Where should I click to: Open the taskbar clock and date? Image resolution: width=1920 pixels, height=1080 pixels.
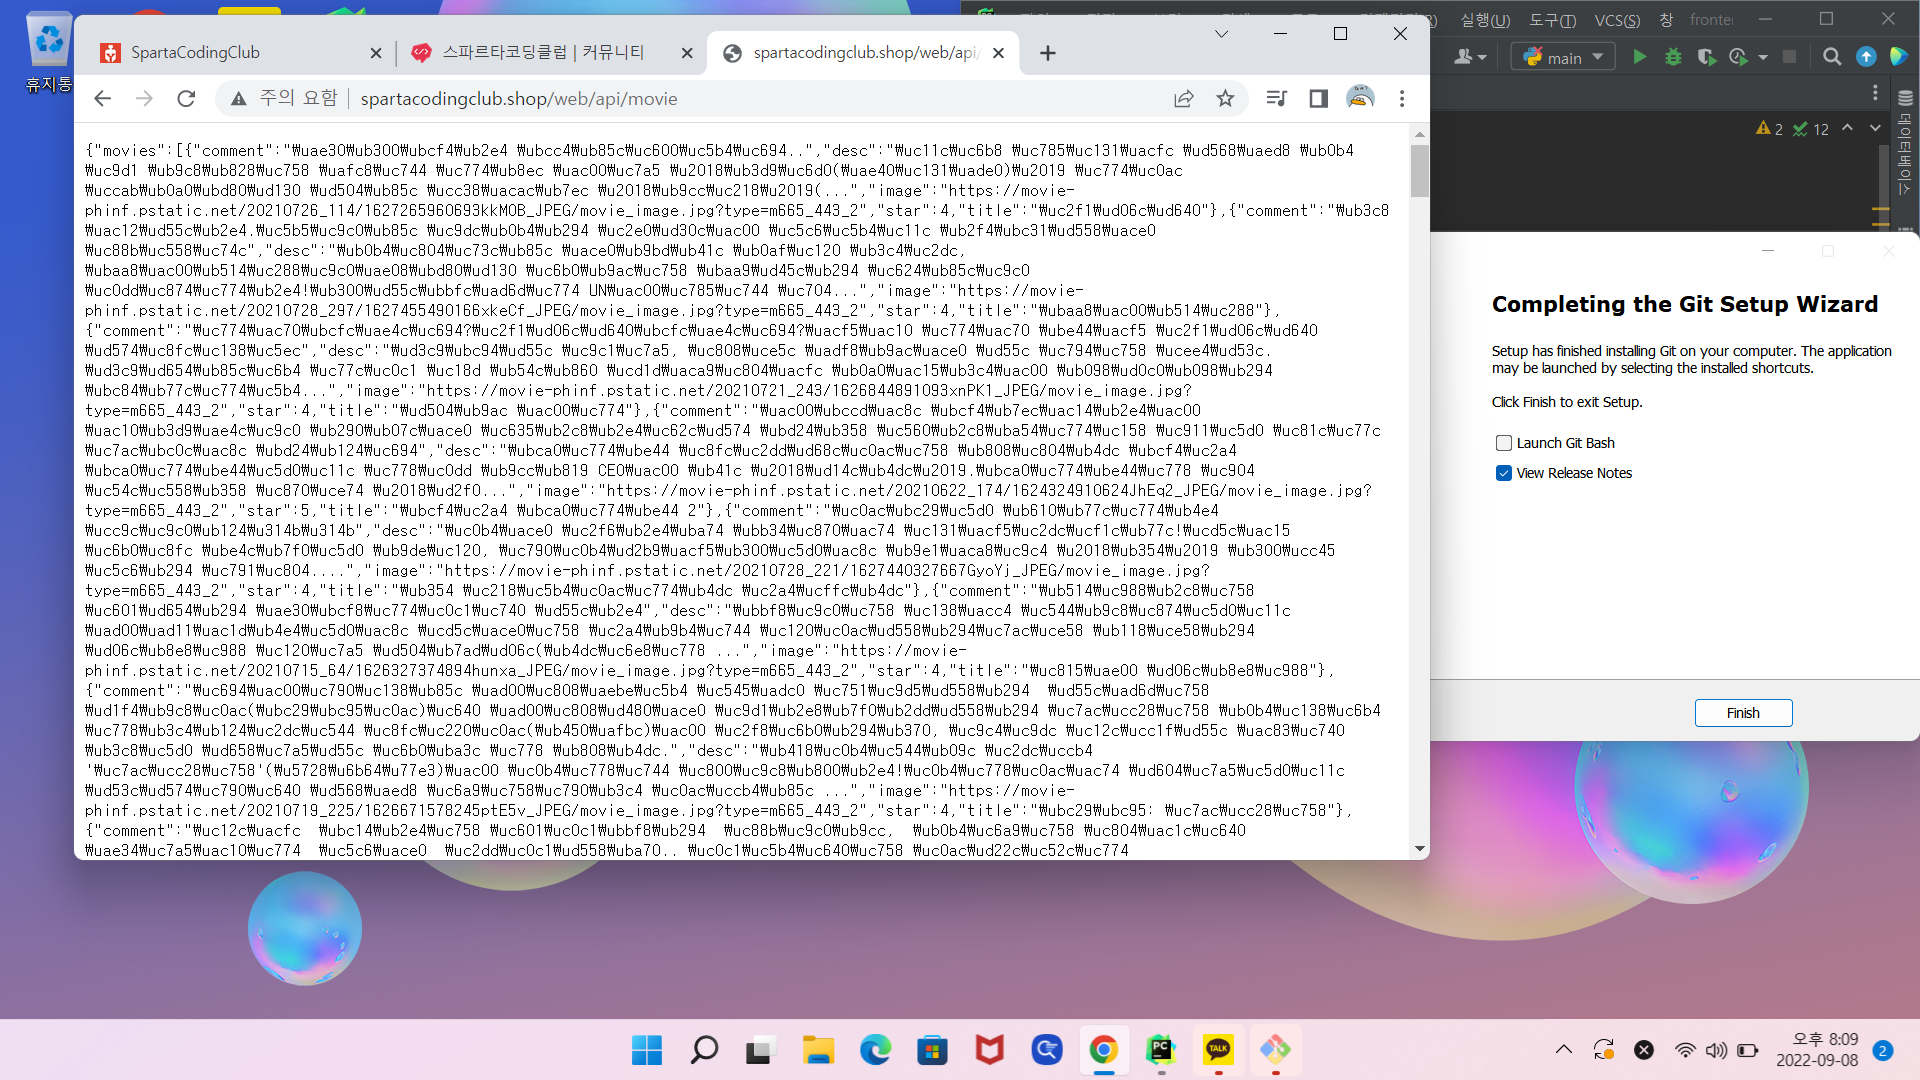point(1817,1050)
